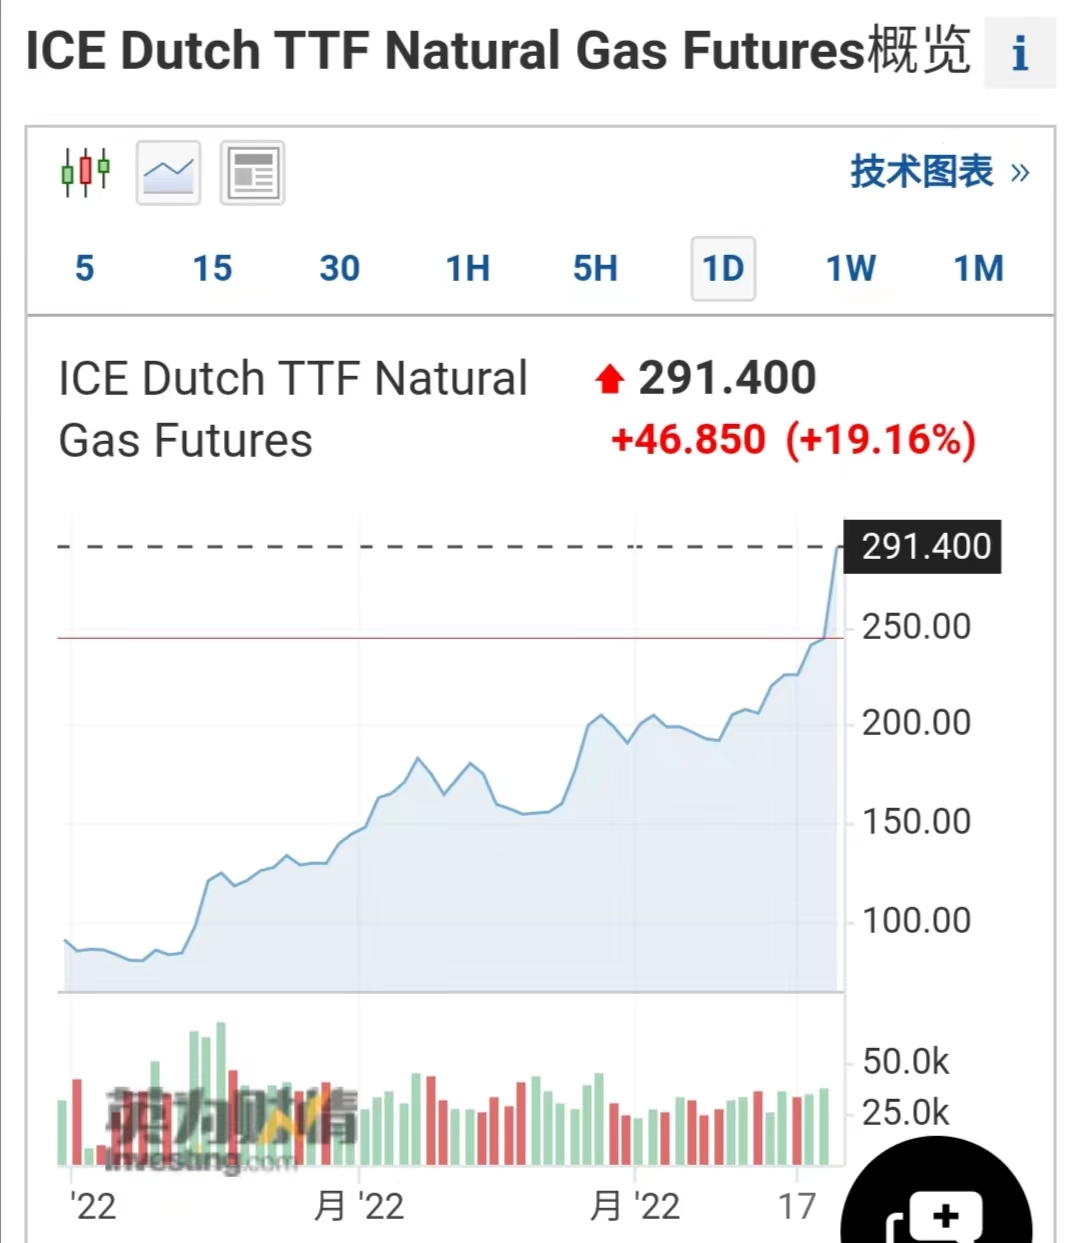1080x1243 pixels.
Task: Select the 15 minute interval
Action: point(212,268)
